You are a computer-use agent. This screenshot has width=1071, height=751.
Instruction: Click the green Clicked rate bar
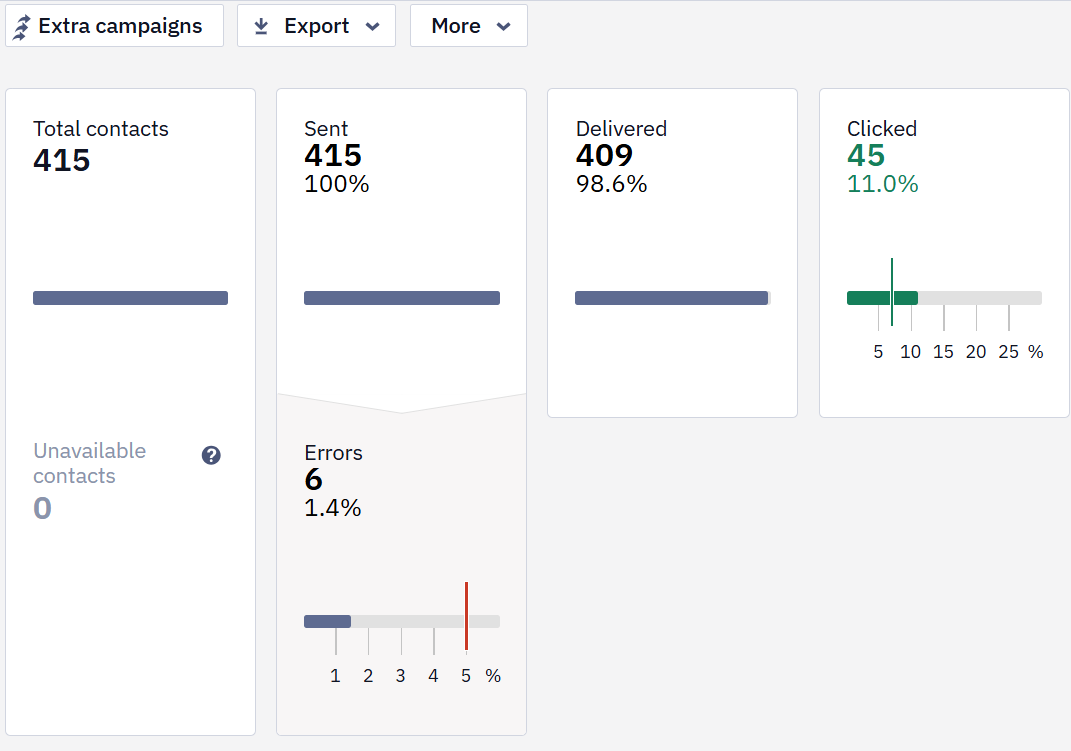click(x=882, y=298)
